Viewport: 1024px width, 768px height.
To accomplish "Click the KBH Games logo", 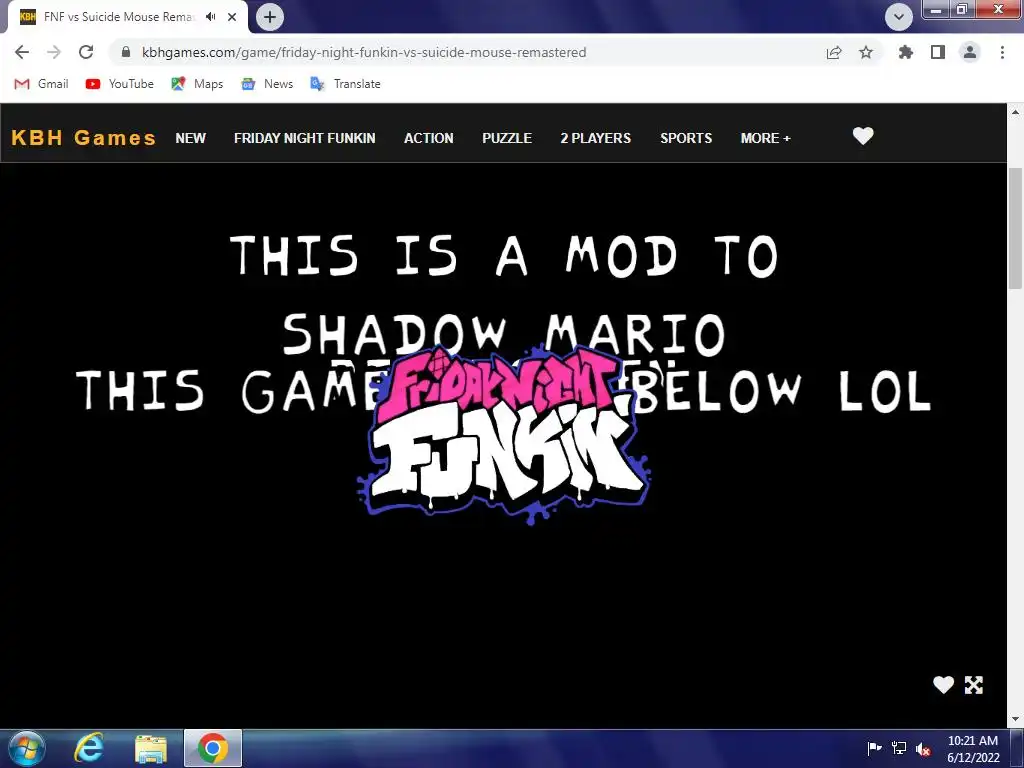I will pos(84,138).
